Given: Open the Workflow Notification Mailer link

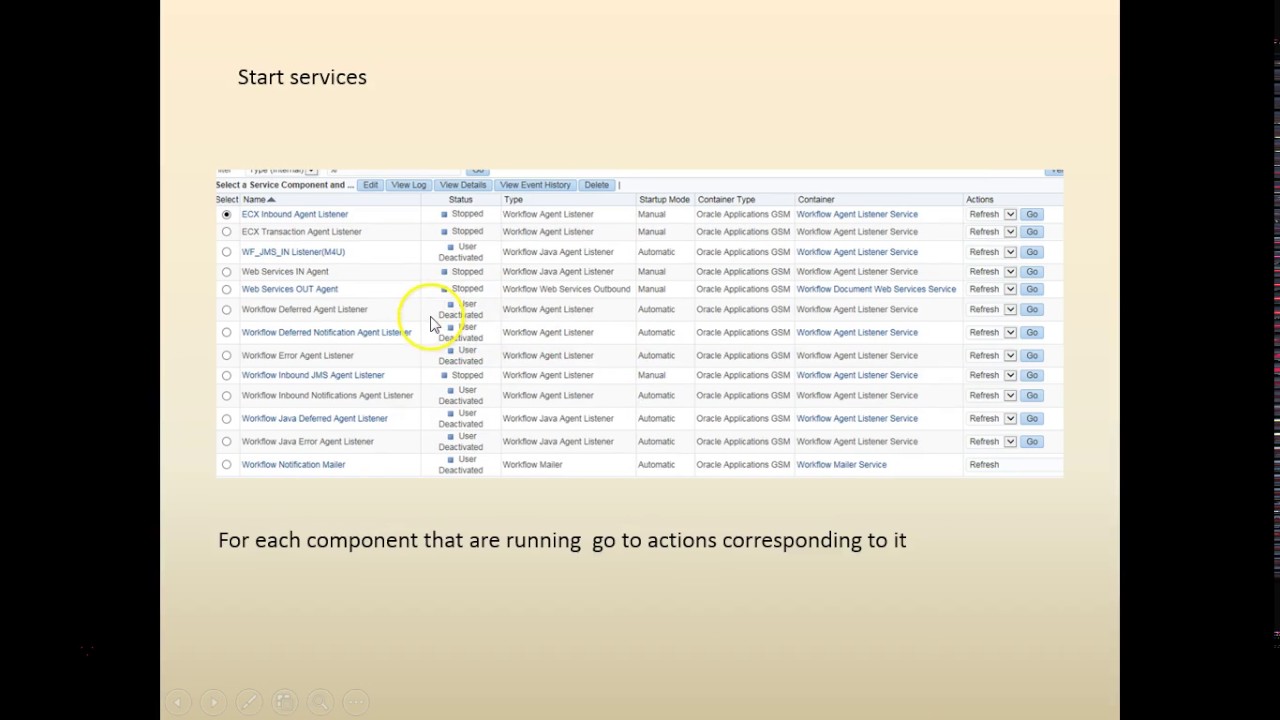Looking at the screenshot, I should (x=293, y=464).
